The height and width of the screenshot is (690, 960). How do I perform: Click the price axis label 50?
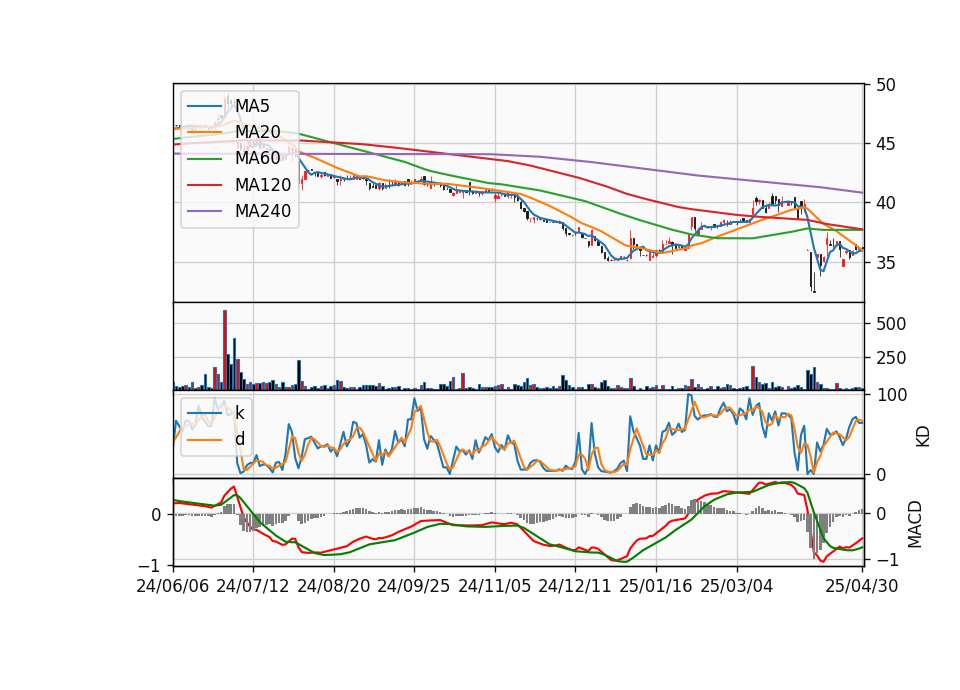[885, 85]
